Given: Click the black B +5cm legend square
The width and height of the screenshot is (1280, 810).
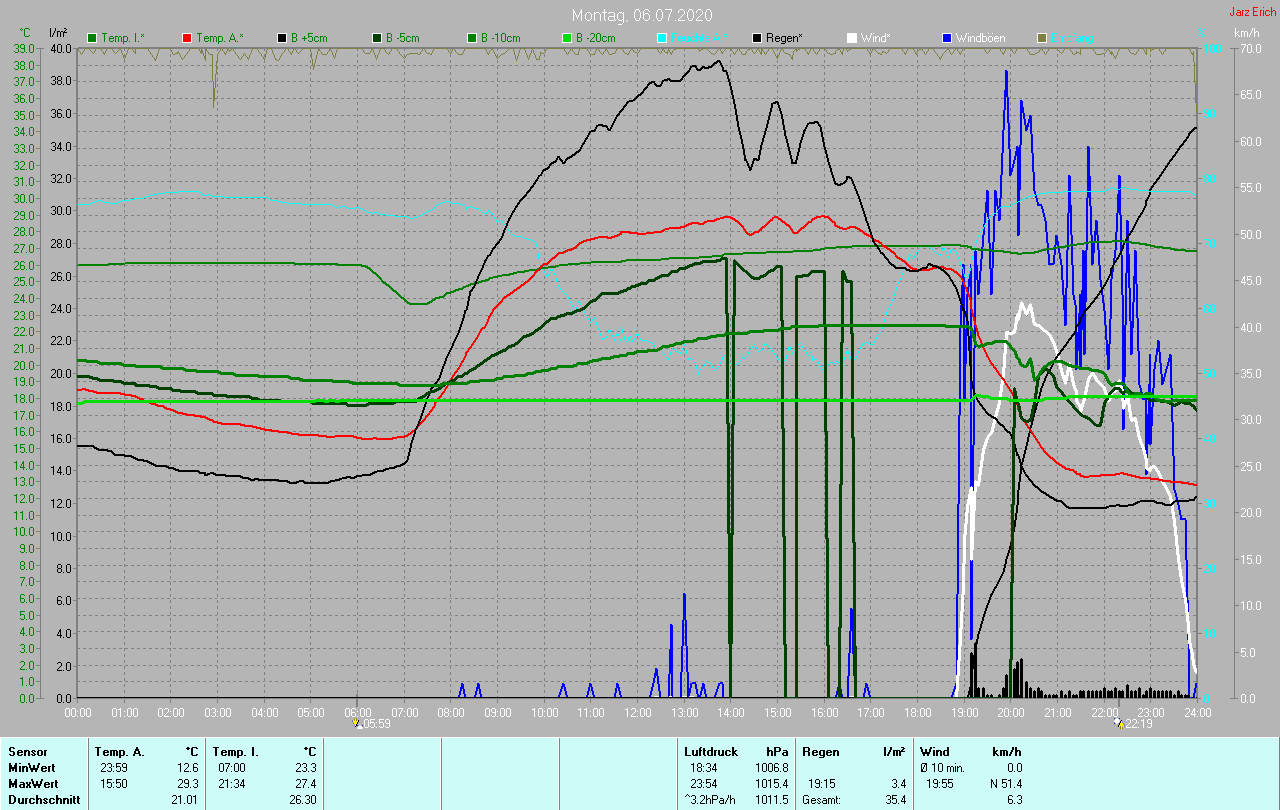Looking at the screenshot, I should pos(282,38).
